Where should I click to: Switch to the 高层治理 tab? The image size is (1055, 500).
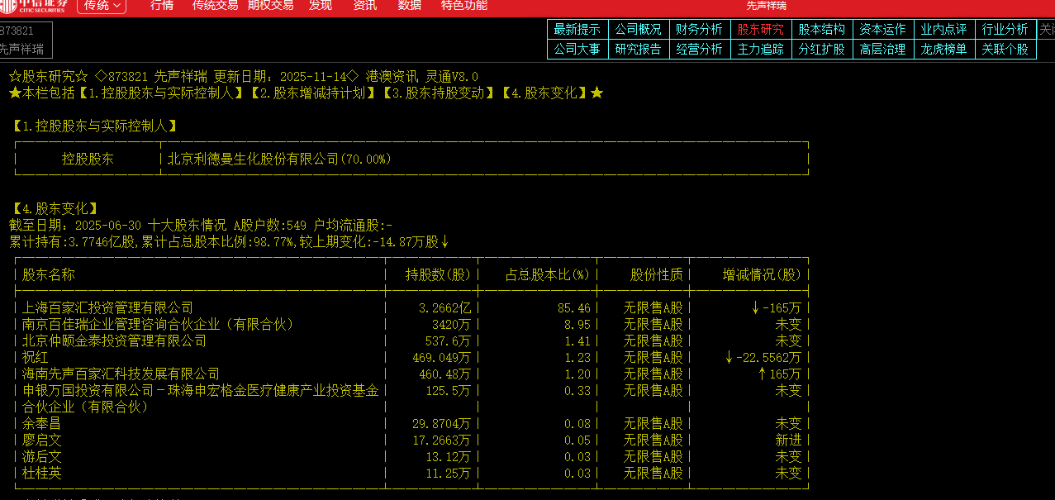click(x=883, y=49)
